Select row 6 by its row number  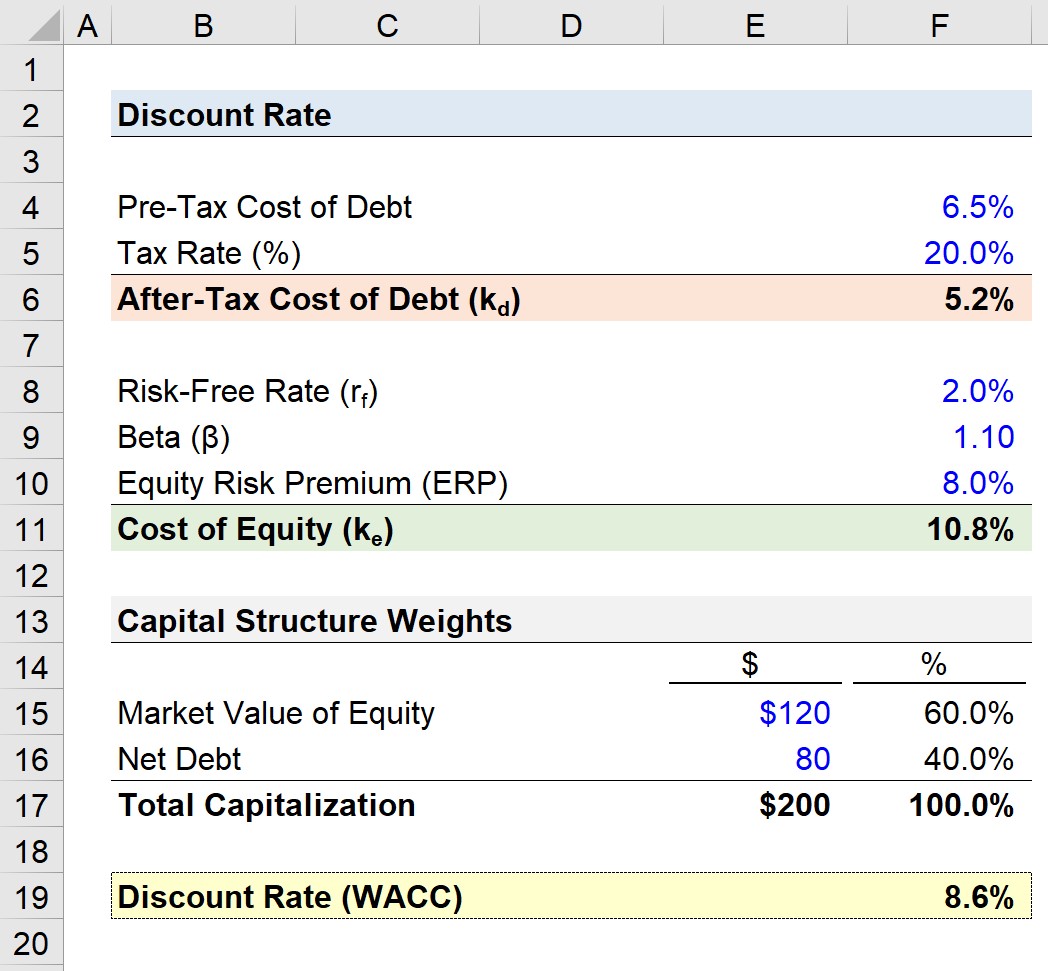tap(31, 299)
